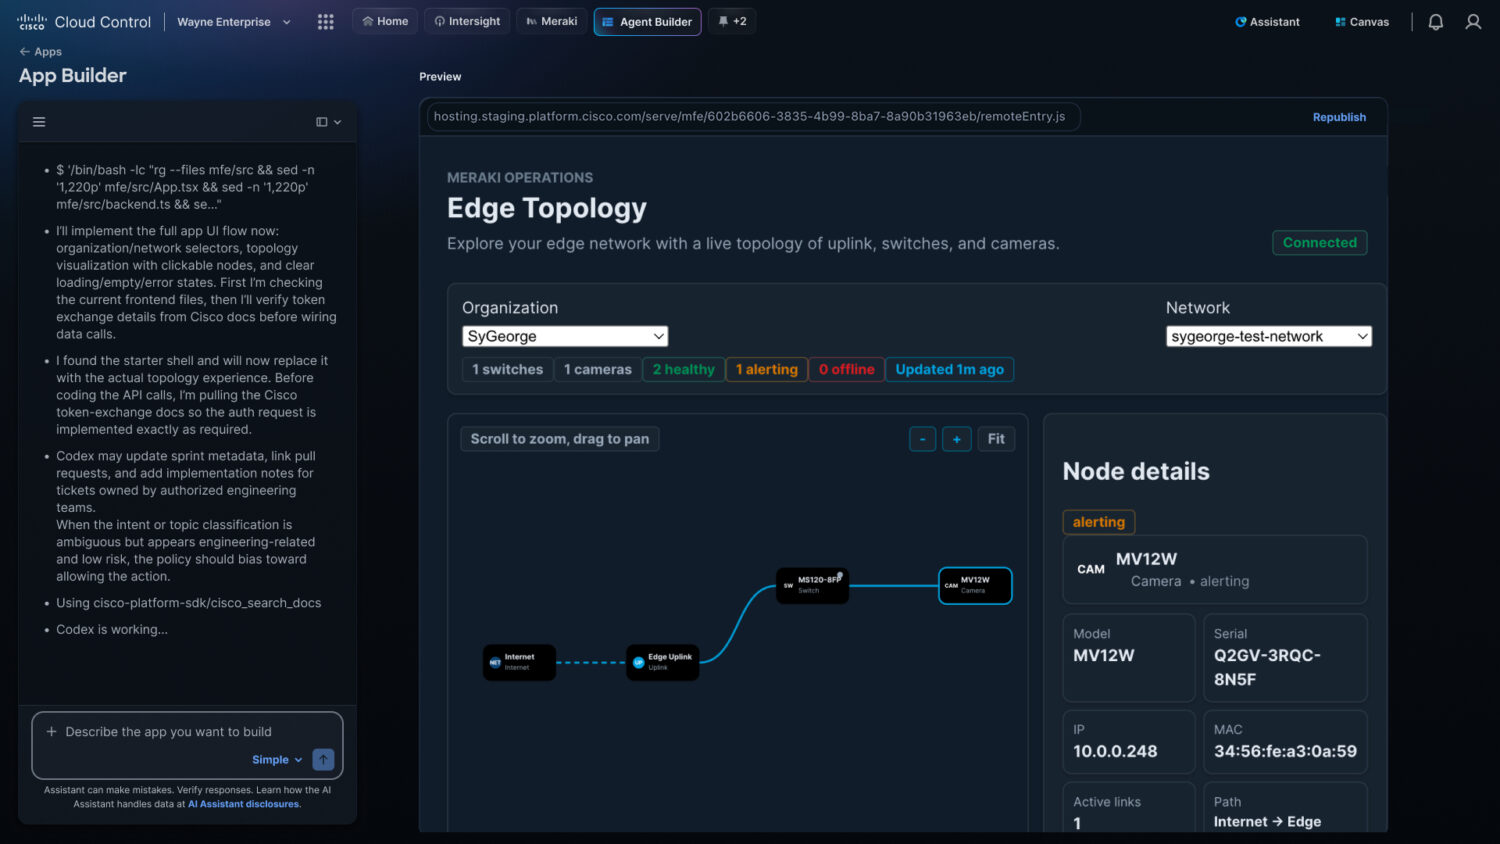Click the CAM badge in Node details
Viewport: 1500px width, 844px height.
(x=1091, y=569)
